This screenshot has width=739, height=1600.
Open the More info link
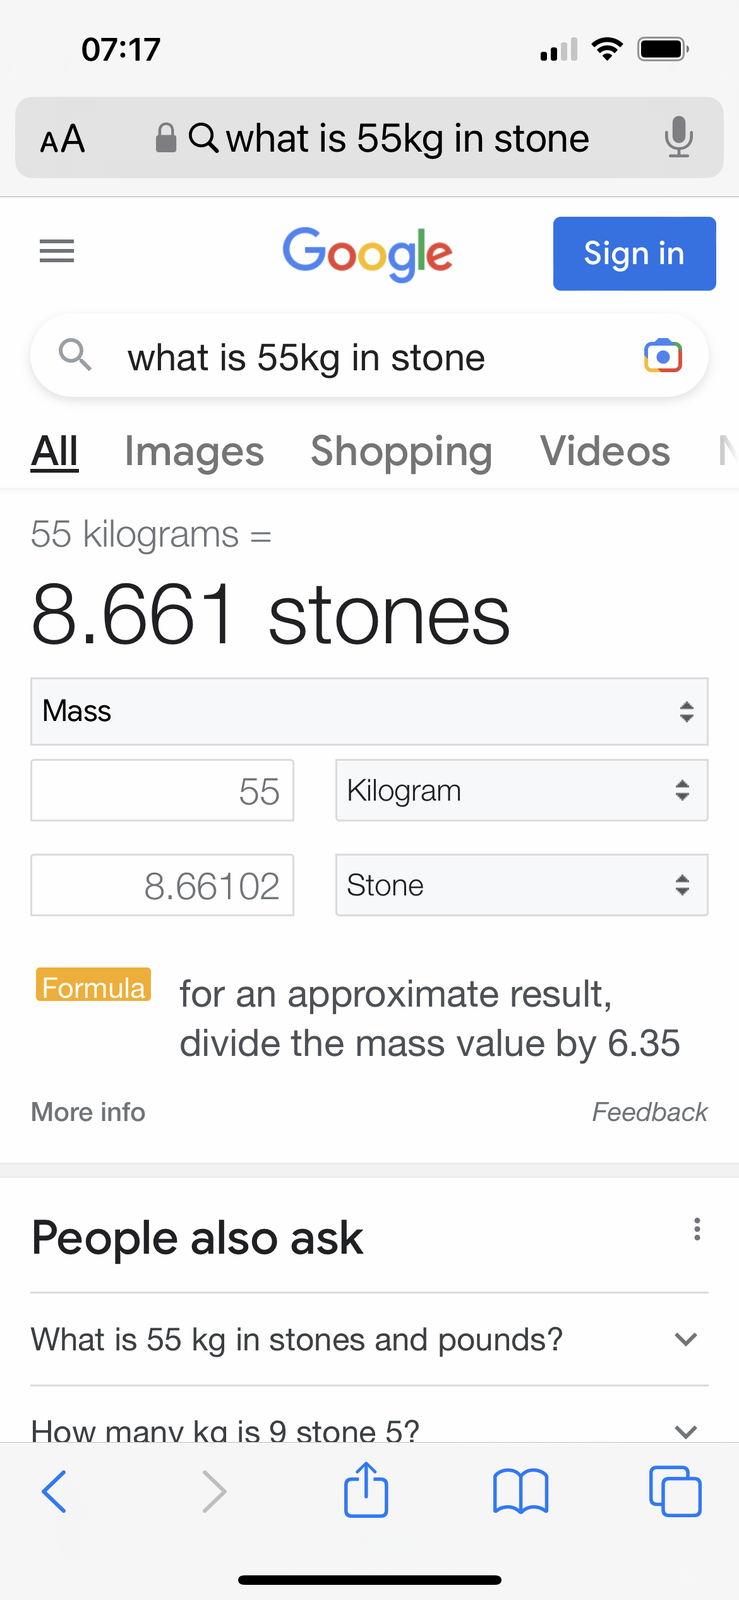click(x=88, y=1112)
